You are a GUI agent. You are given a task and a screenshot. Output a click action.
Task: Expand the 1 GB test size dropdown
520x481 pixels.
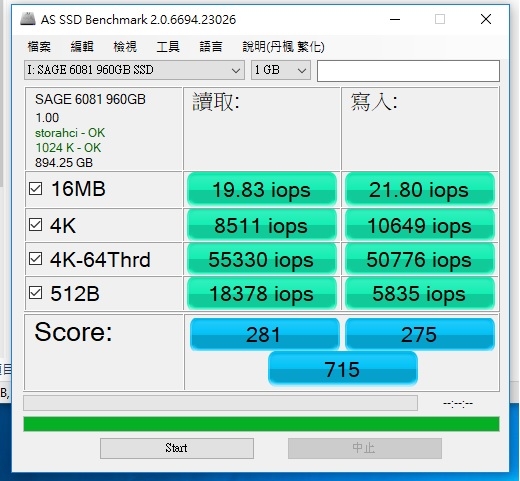coord(281,70)
